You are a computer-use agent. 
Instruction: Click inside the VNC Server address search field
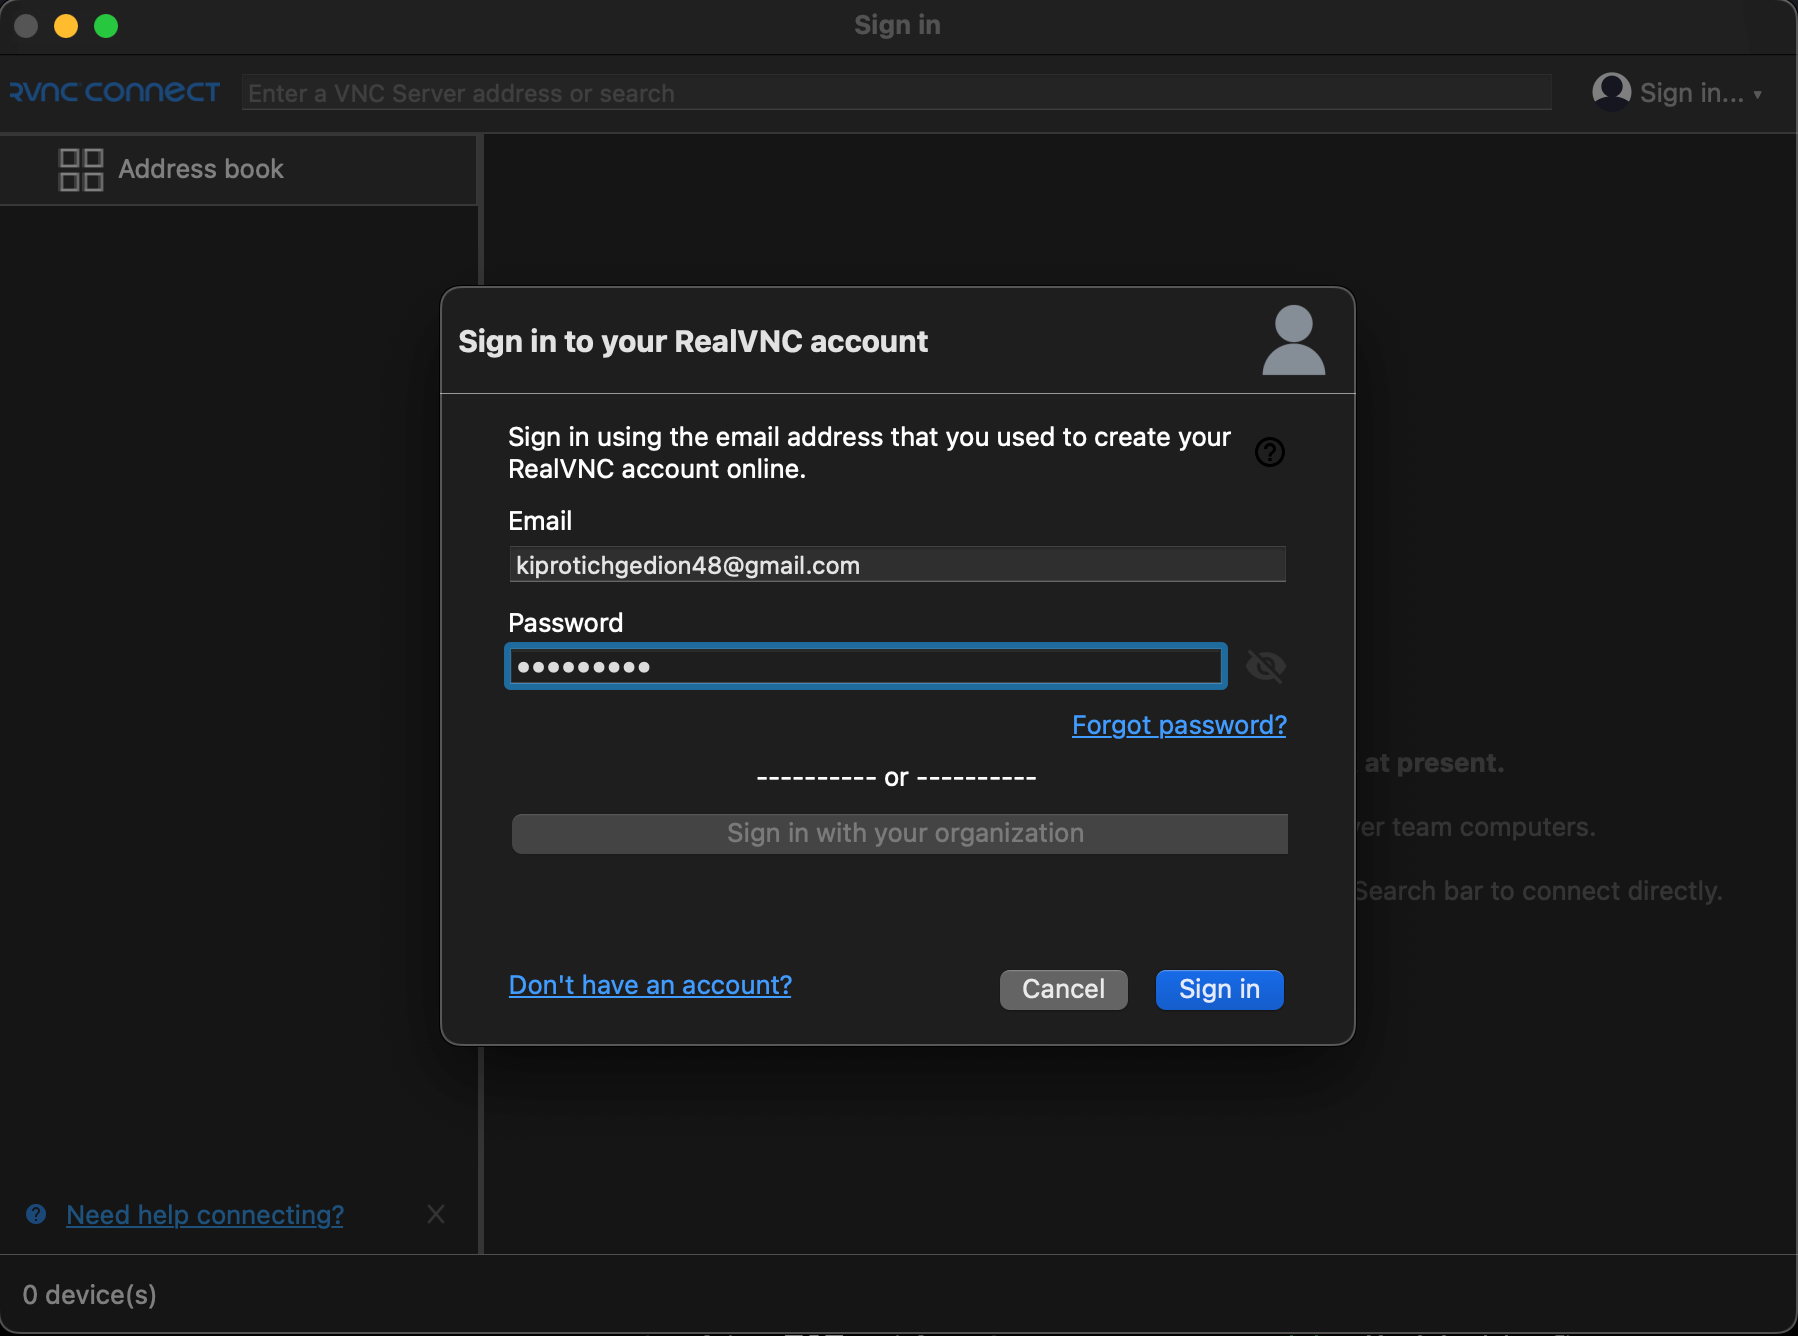(x=890, y=92)
